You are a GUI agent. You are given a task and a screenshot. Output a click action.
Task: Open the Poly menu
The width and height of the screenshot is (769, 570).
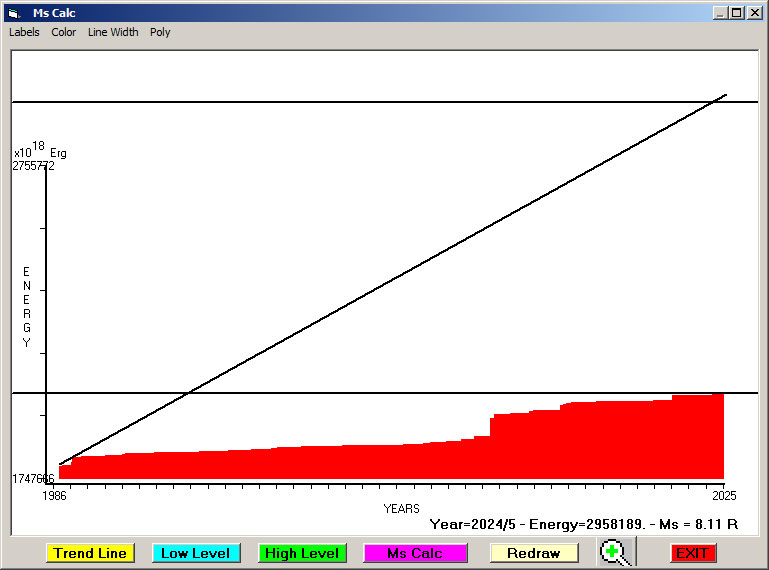[160, 32]
